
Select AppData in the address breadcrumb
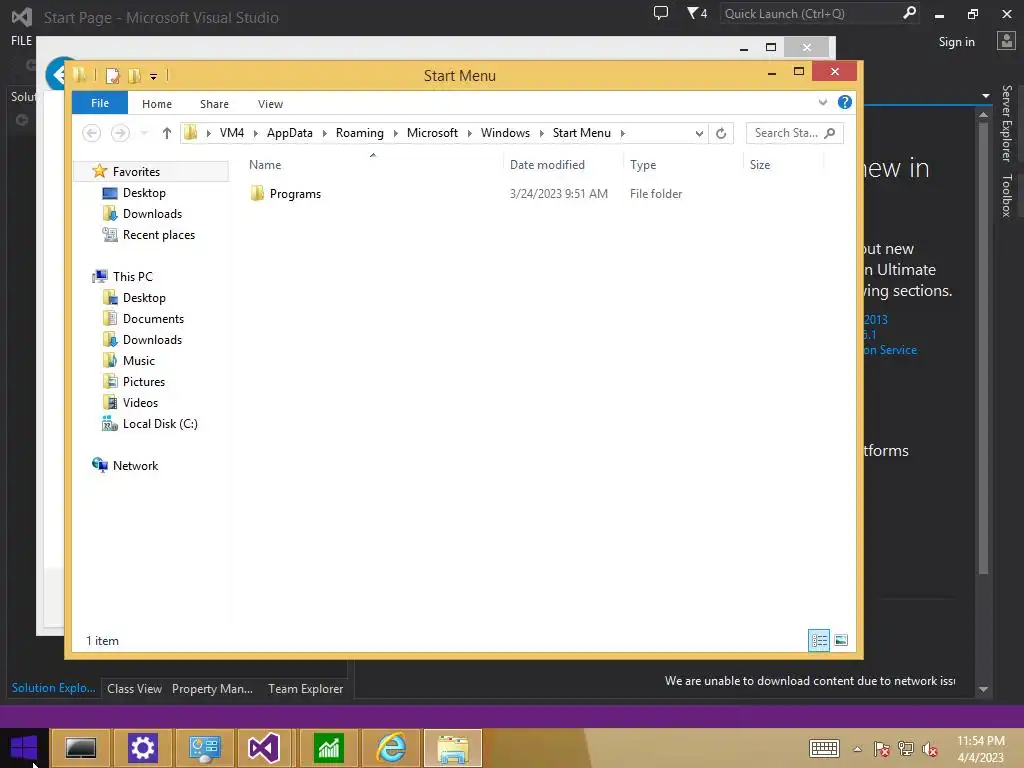pos(289,133)
